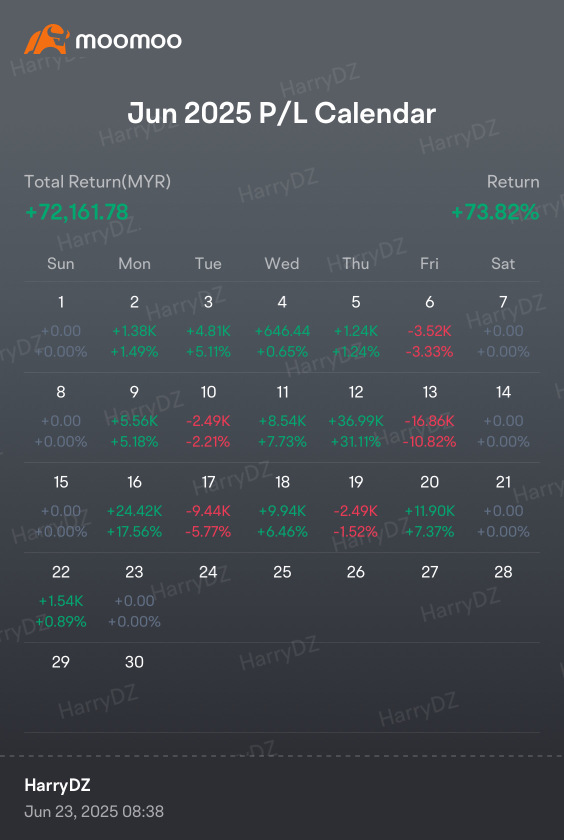Viewport: 564px width, 840px height.
Task: Select June 20 with +11.90K profit
Action: pos(430,507)
